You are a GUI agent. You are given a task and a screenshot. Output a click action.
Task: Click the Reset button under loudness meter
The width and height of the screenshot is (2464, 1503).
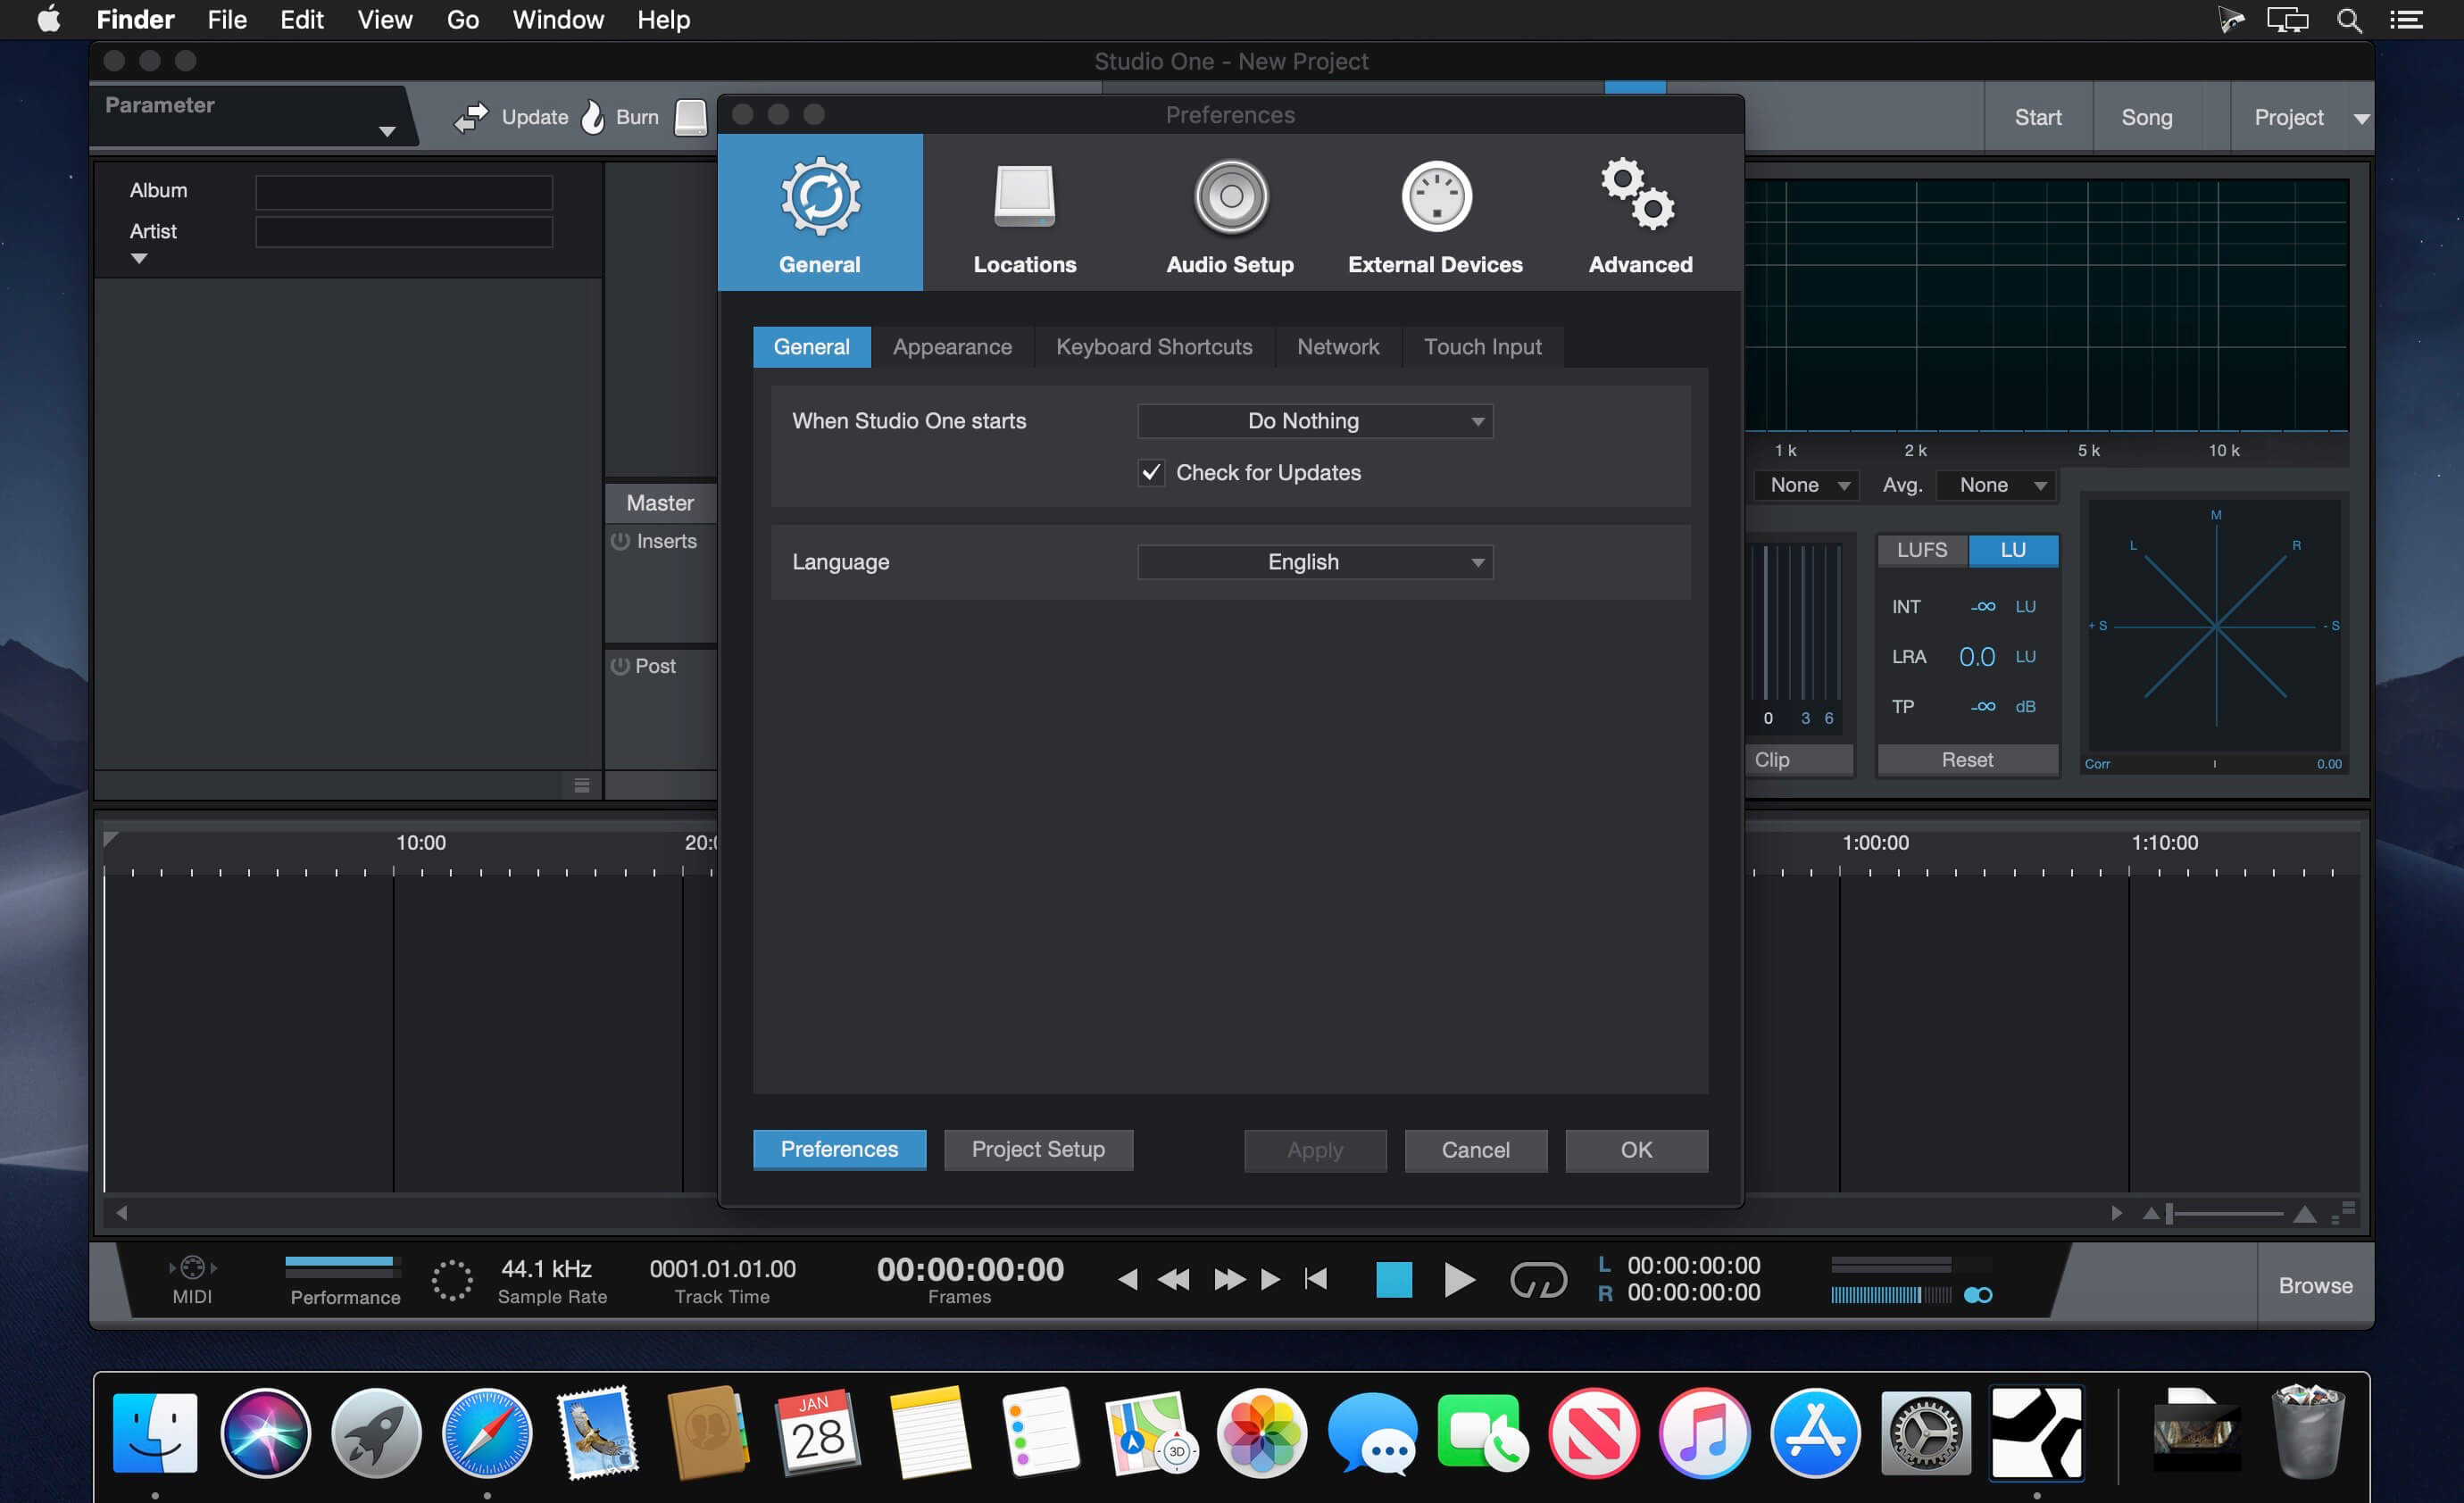click(1967, 760)
